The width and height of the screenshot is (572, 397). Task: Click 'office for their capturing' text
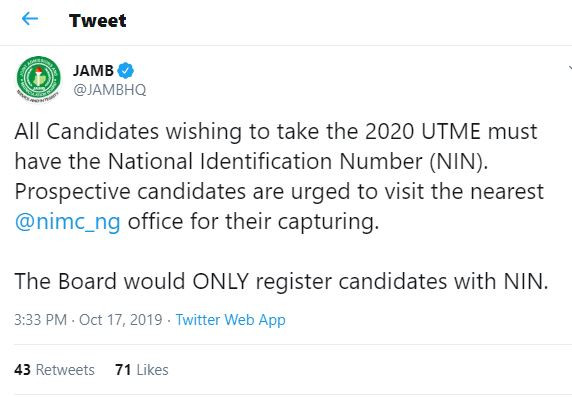[253, 221]
